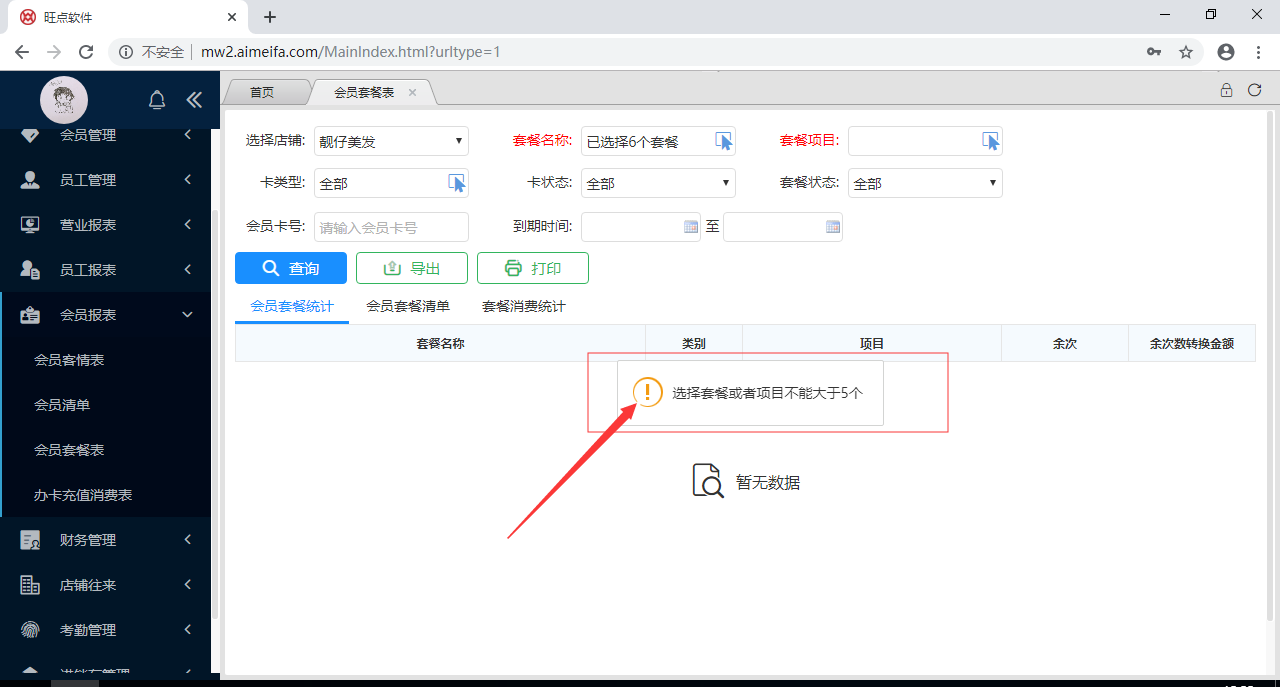This screenshot has width=1280, height=687.
Task: Open the 套餐状态 dropdown
Action: point(925,183)
